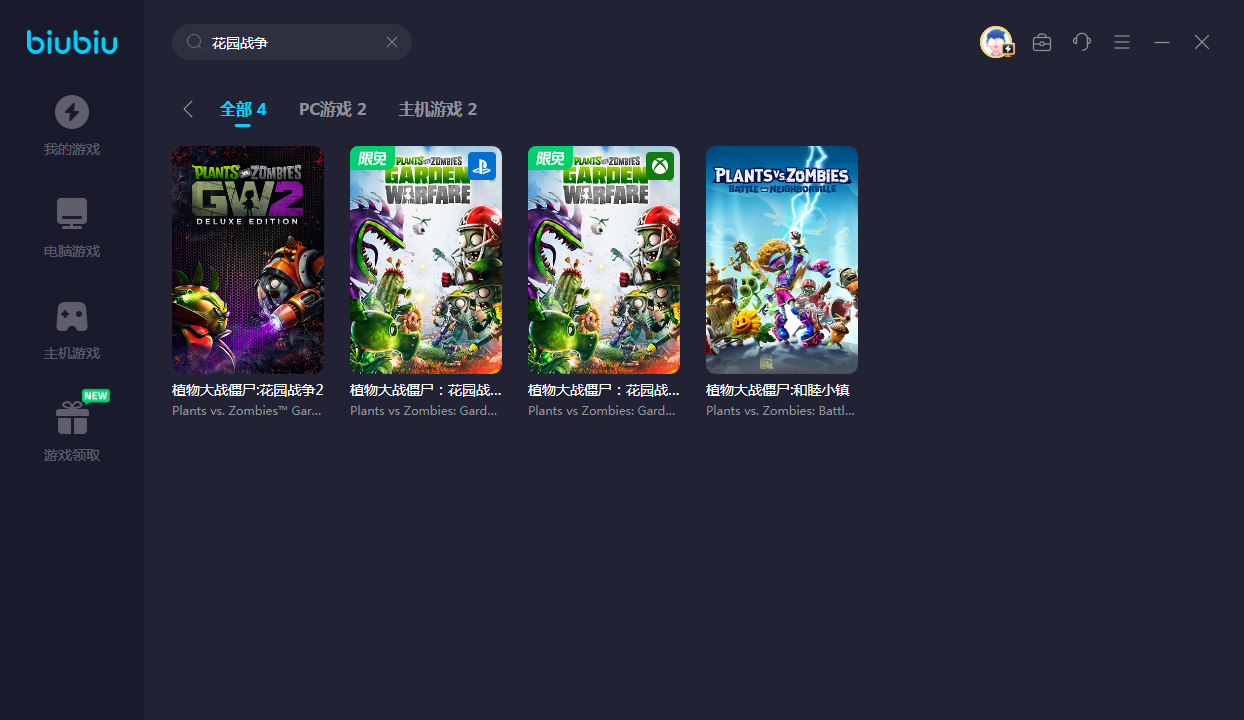Screen dimensions: 1244x720
Task: Open the PlayStation Garden Warfare cover
Action: 426,260
